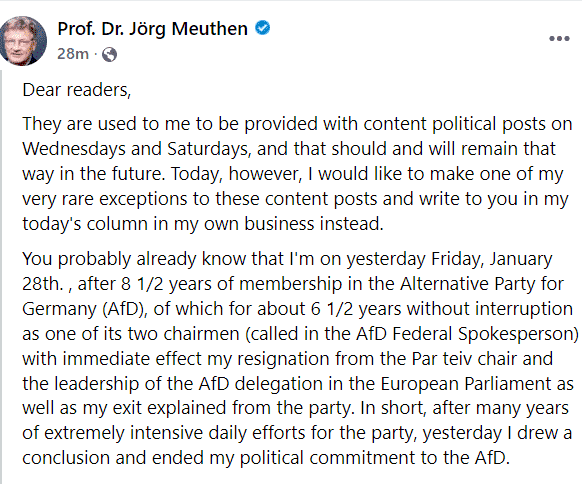The width and height of the screenshot is (582, 484).
Task: Click the 28m post timestamp
Action: pyautogui.click(x=73, y=54)
